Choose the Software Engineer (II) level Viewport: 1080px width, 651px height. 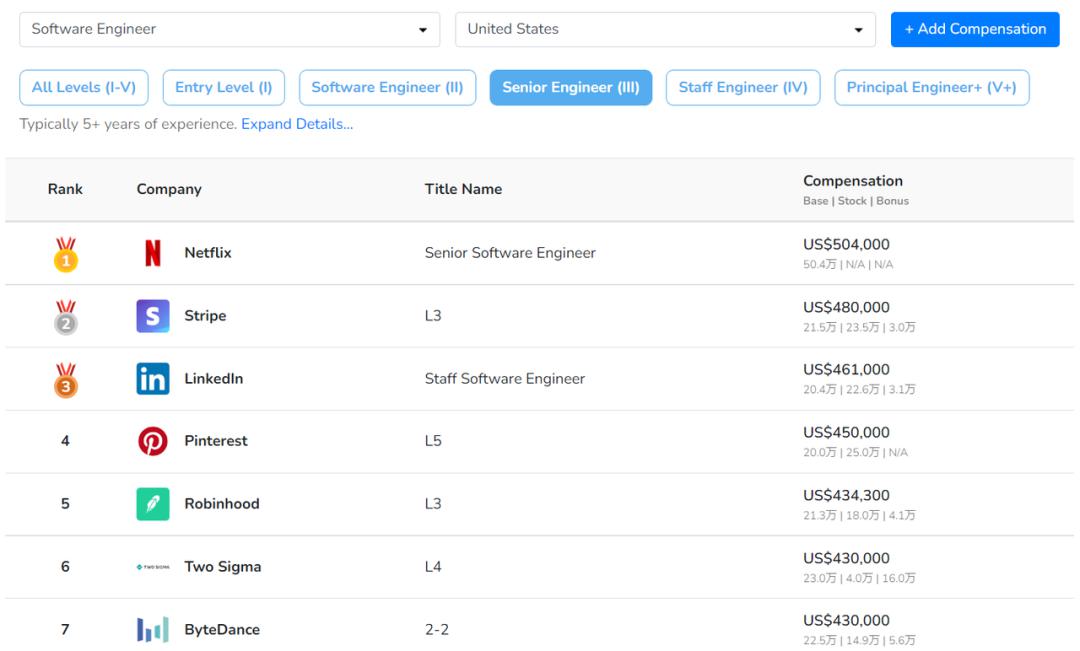tap(387, 87)
